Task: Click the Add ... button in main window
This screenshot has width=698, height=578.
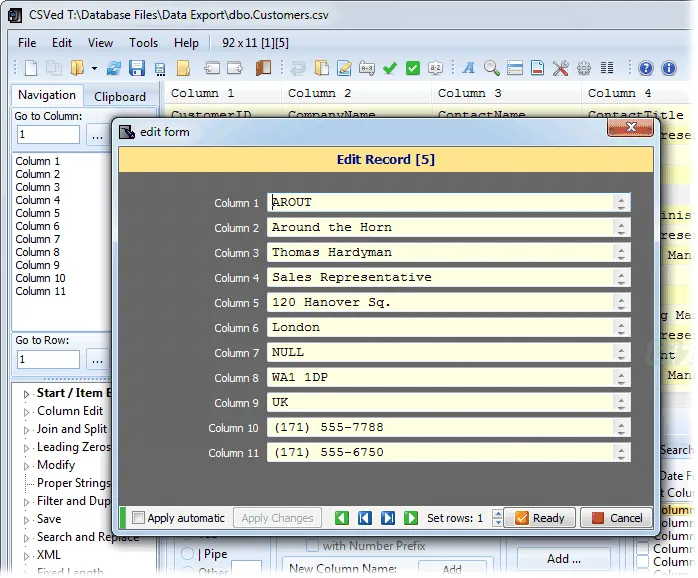Action: 564,559
